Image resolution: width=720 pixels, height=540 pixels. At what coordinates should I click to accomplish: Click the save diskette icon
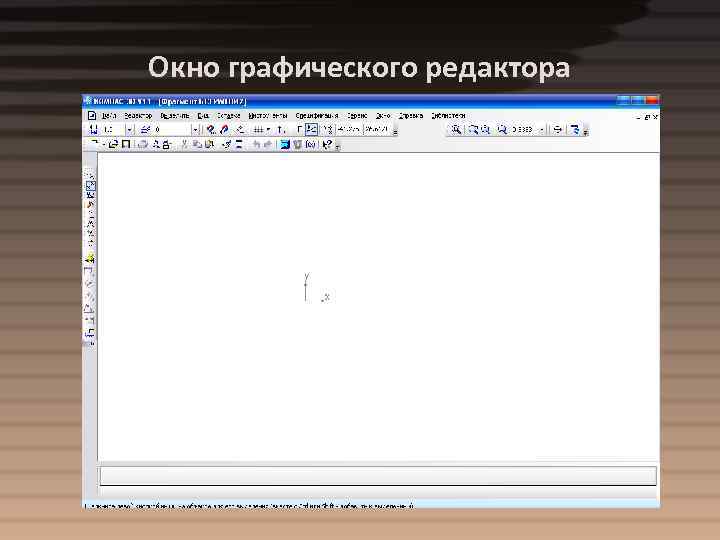pos(125,144)
